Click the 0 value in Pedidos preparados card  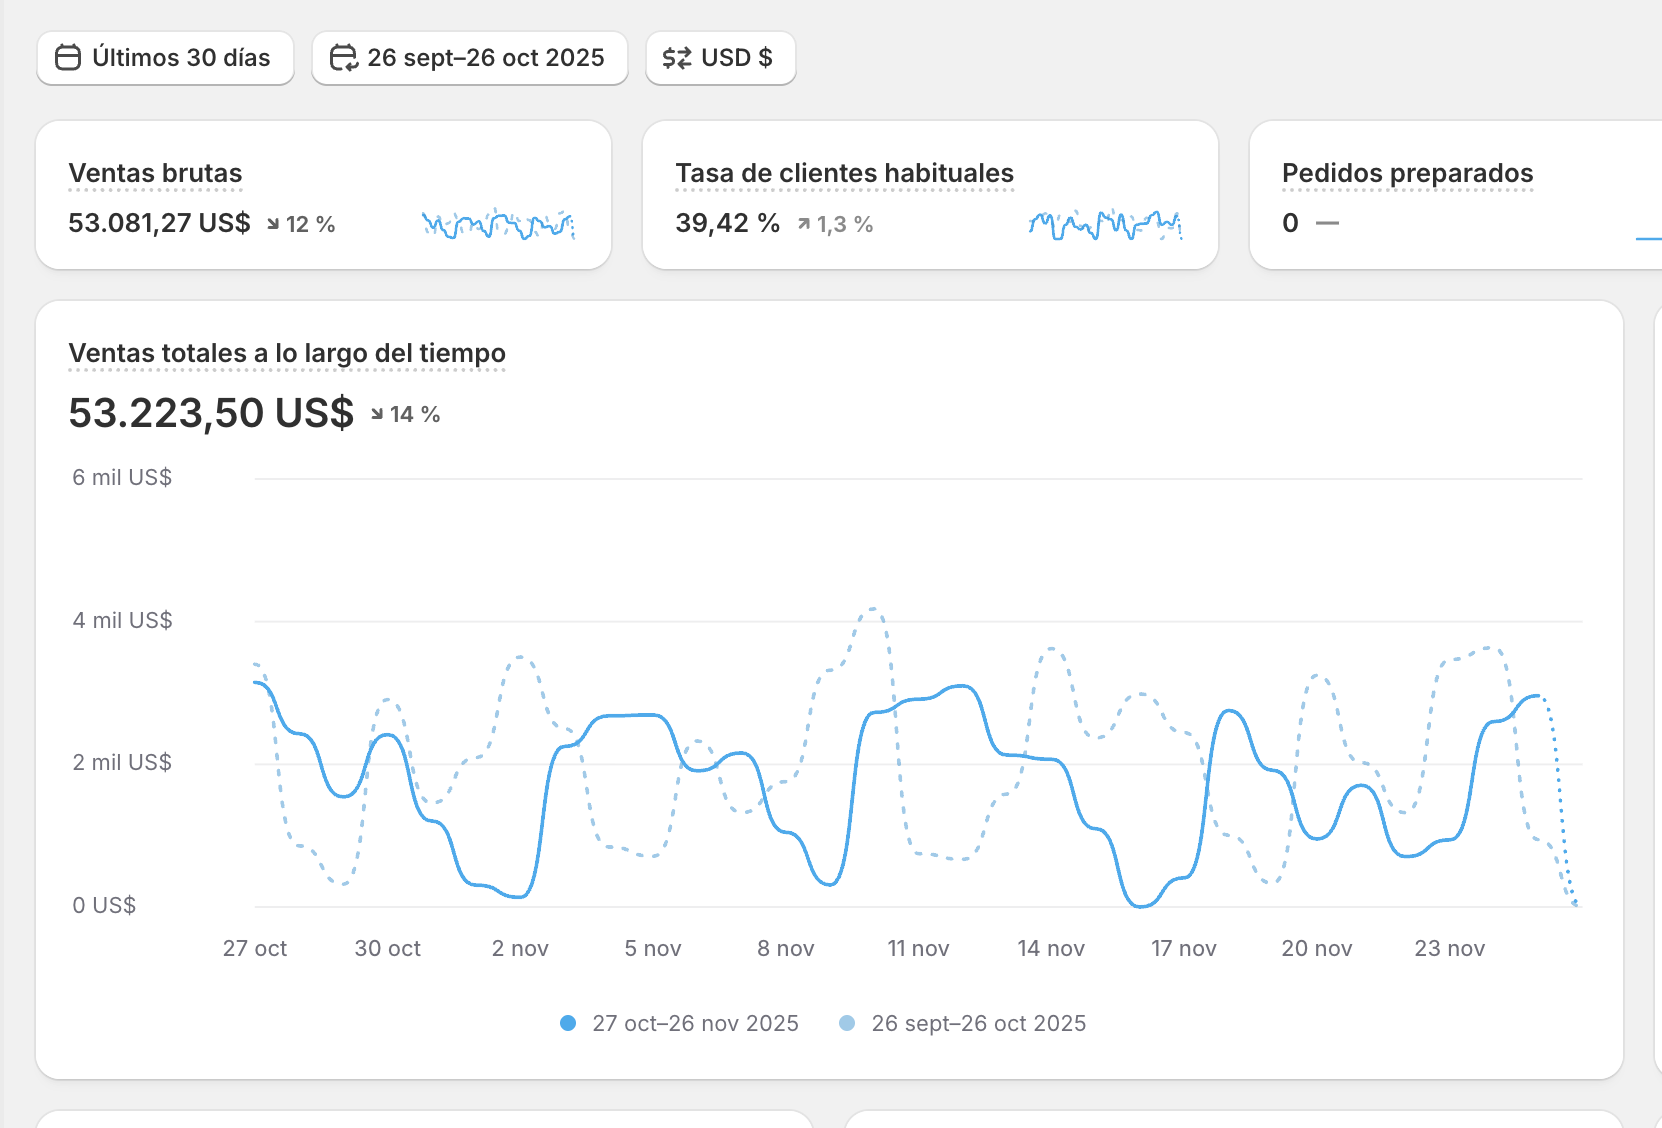(1290, 223)
